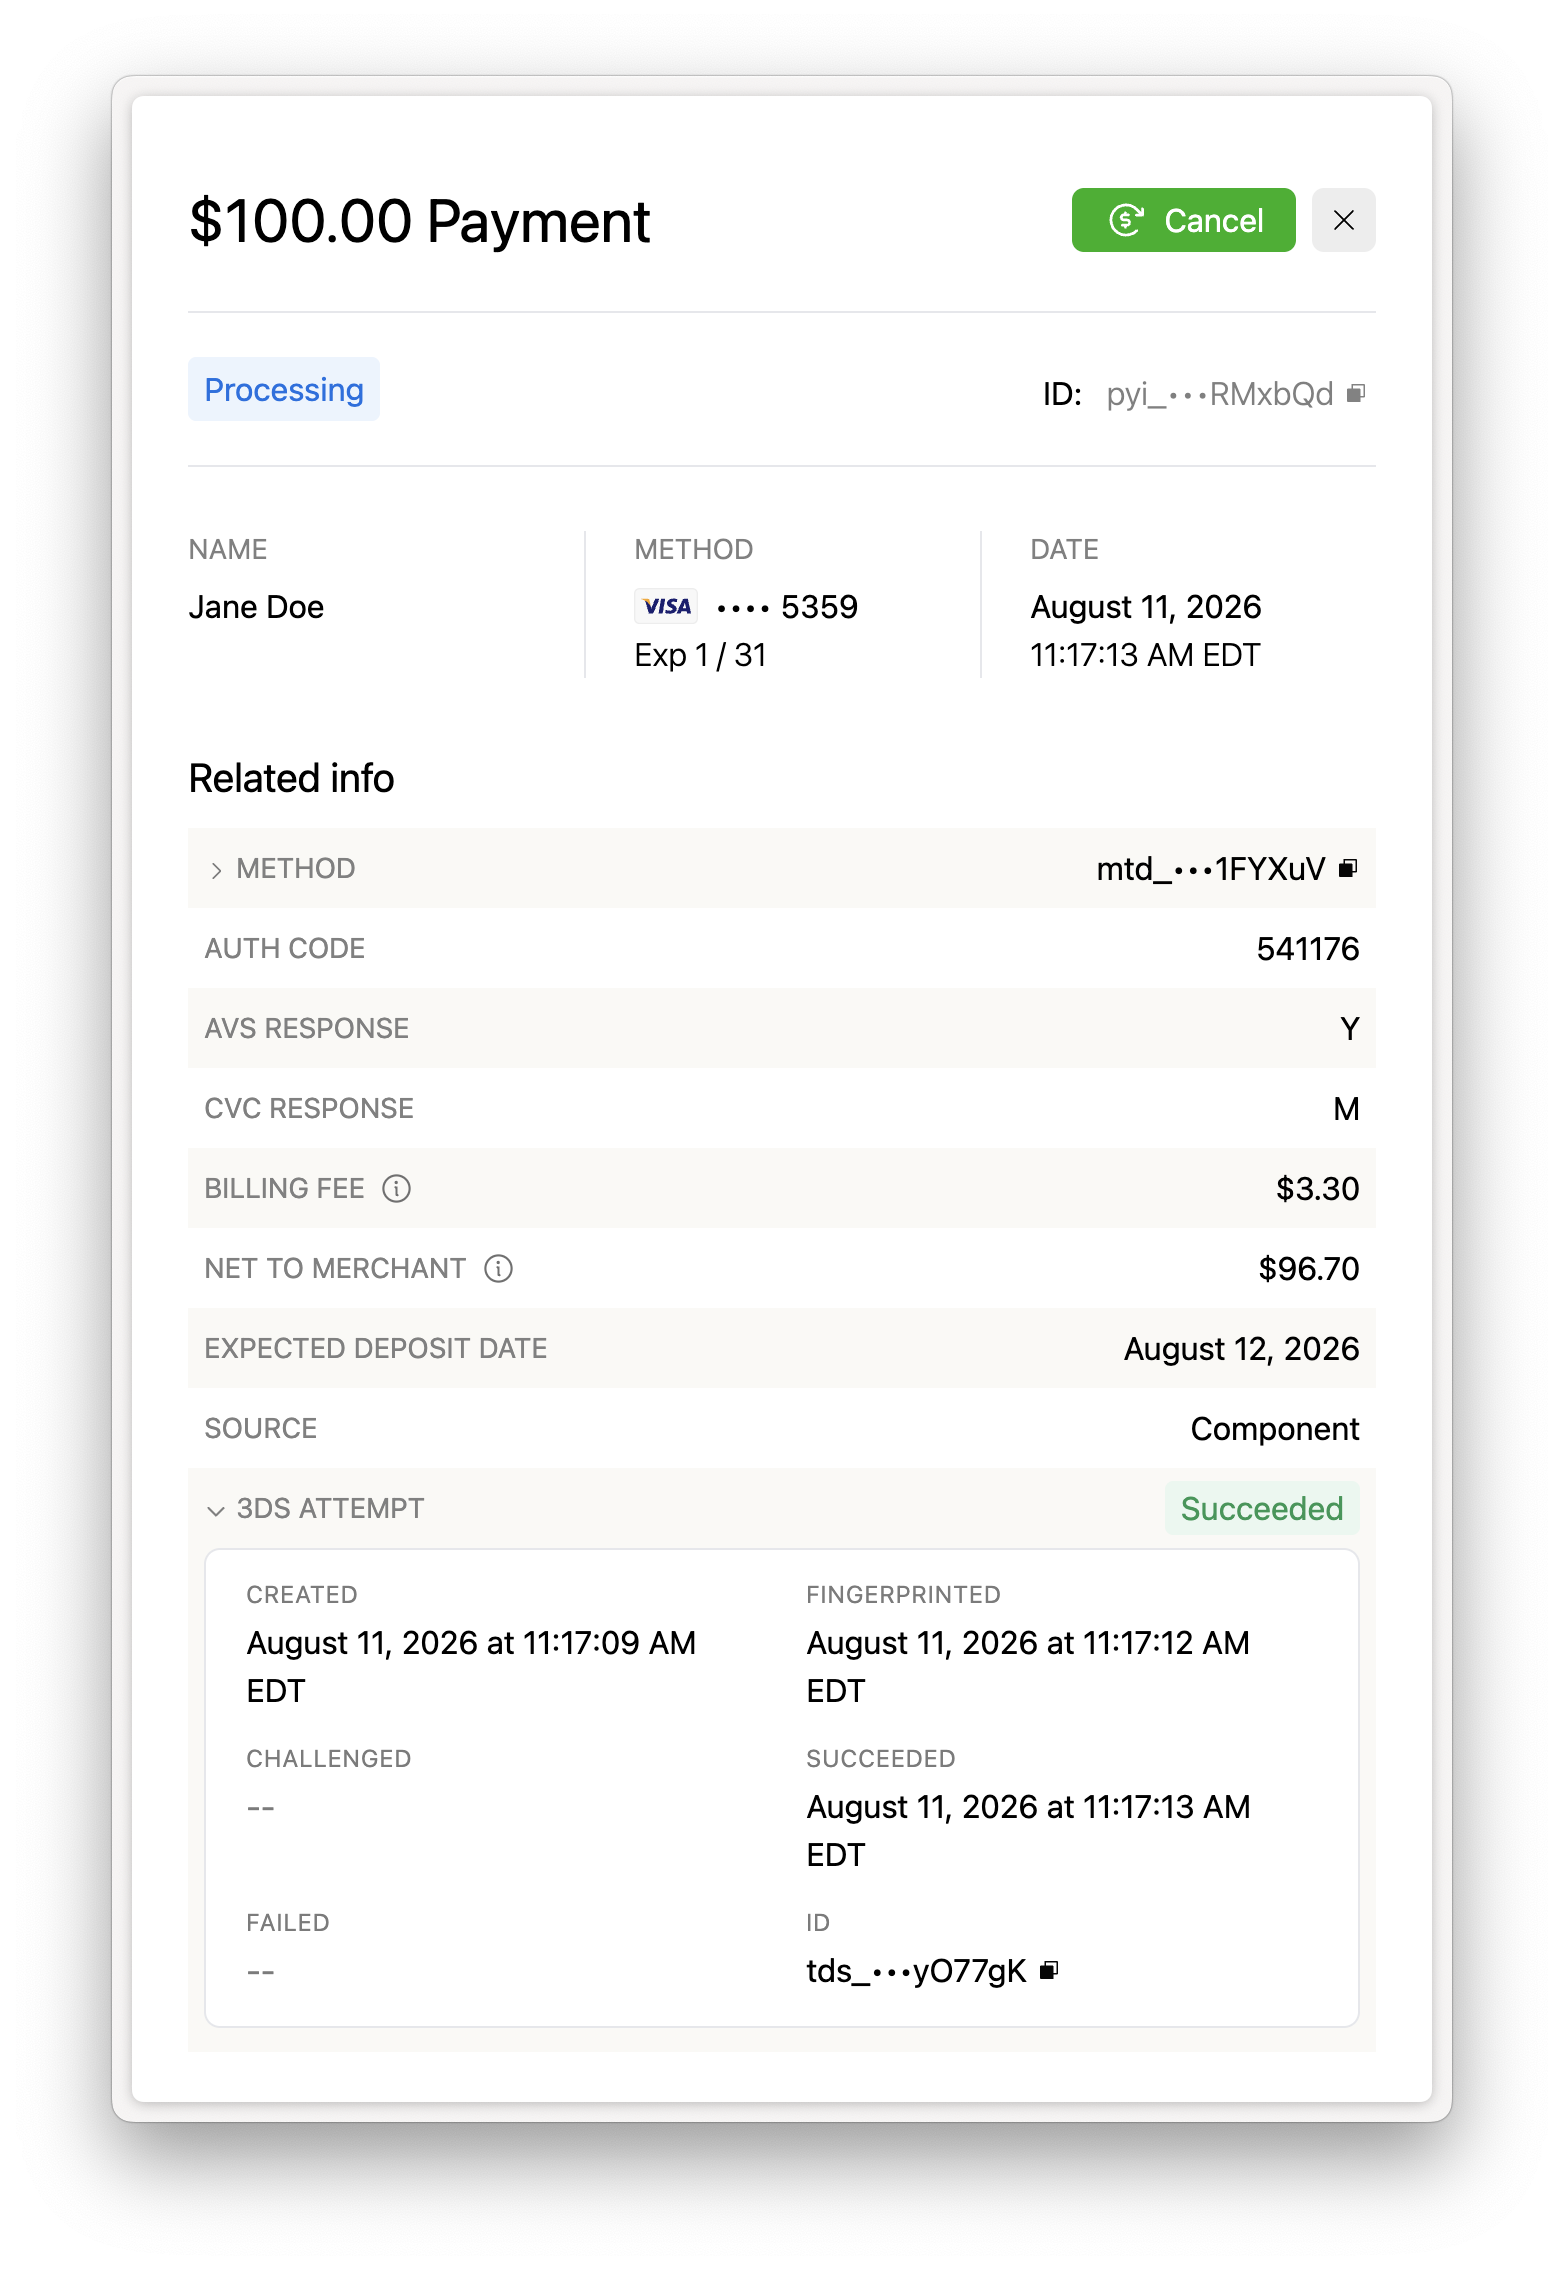Click the card number ending 5359
The width and height of the screenshot is (1564, 2270).
click(x=788, y=606)
